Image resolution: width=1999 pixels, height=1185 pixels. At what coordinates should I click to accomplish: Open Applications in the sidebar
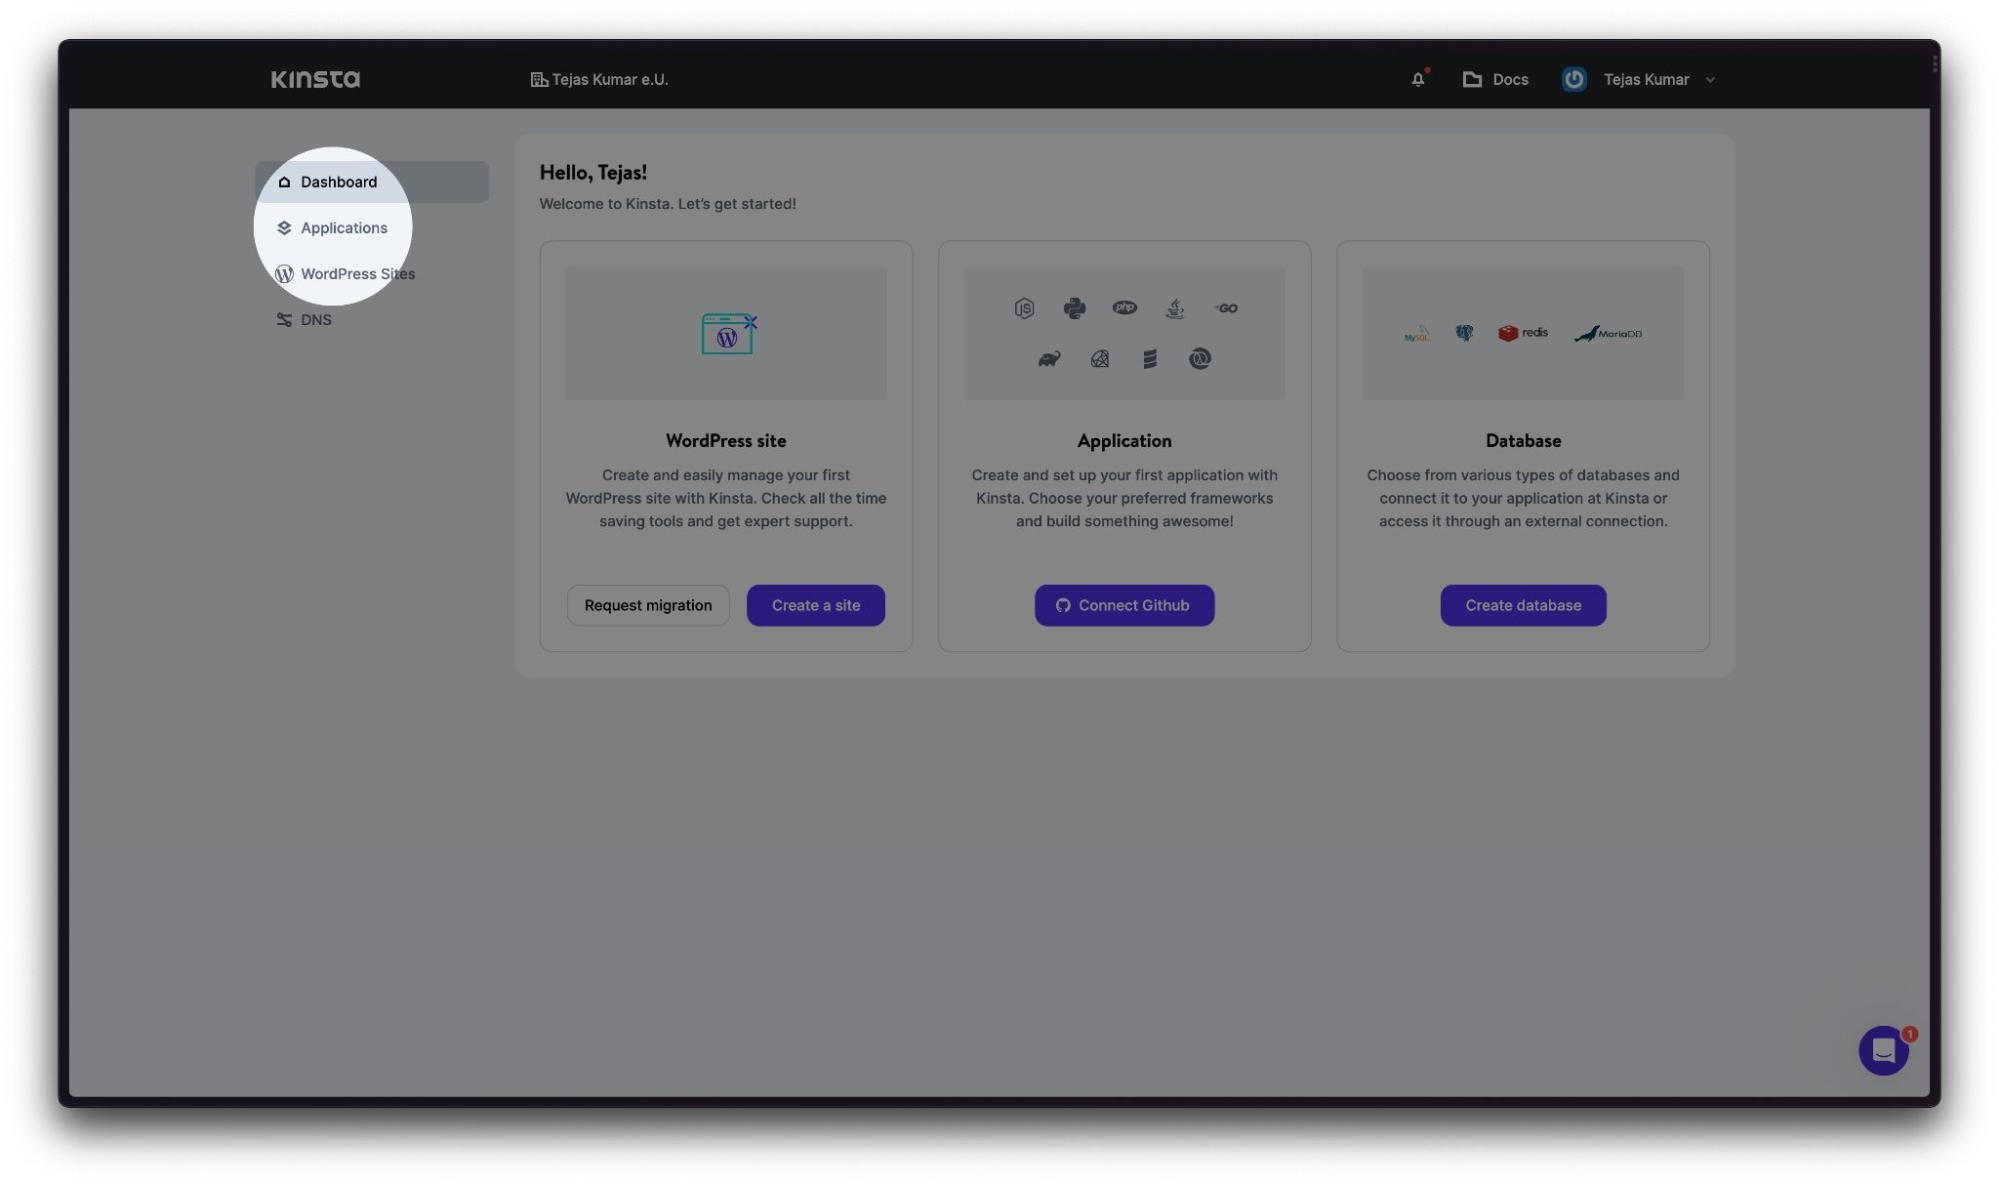[x=343, y=228]
